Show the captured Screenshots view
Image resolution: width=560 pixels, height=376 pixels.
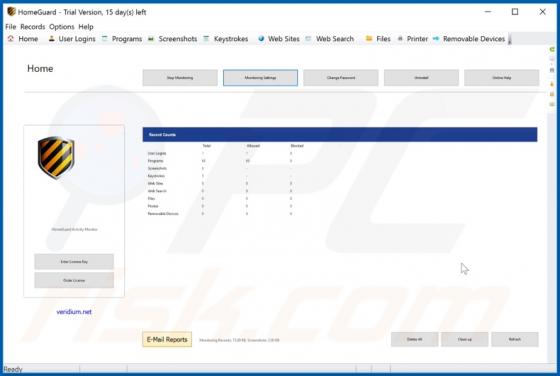(172, 39)
